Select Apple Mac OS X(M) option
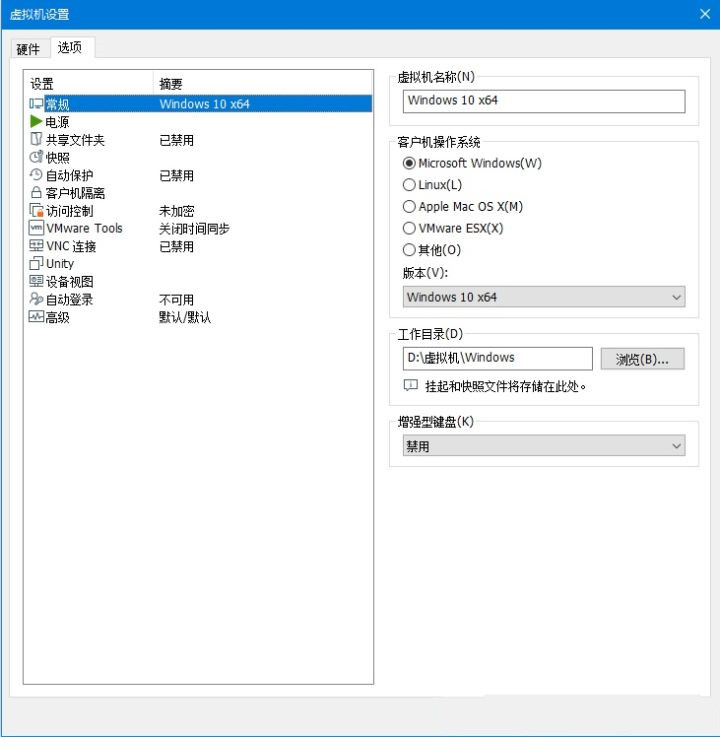This screenshot has height=737, width=720. [x=409, y=206]
